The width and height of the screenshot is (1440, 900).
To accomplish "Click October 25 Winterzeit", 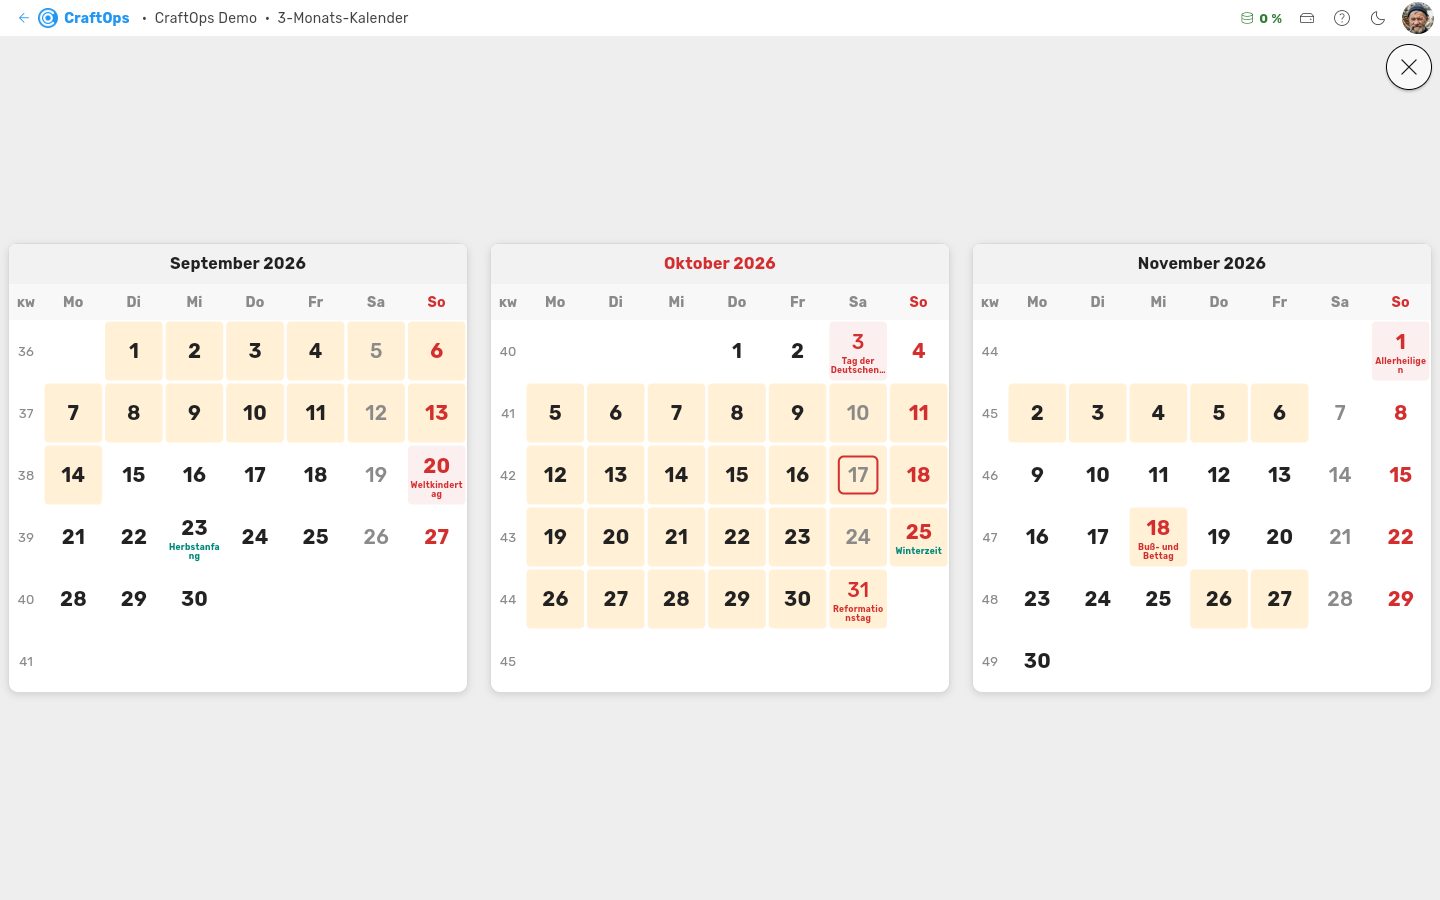I will tap(919, 537).
